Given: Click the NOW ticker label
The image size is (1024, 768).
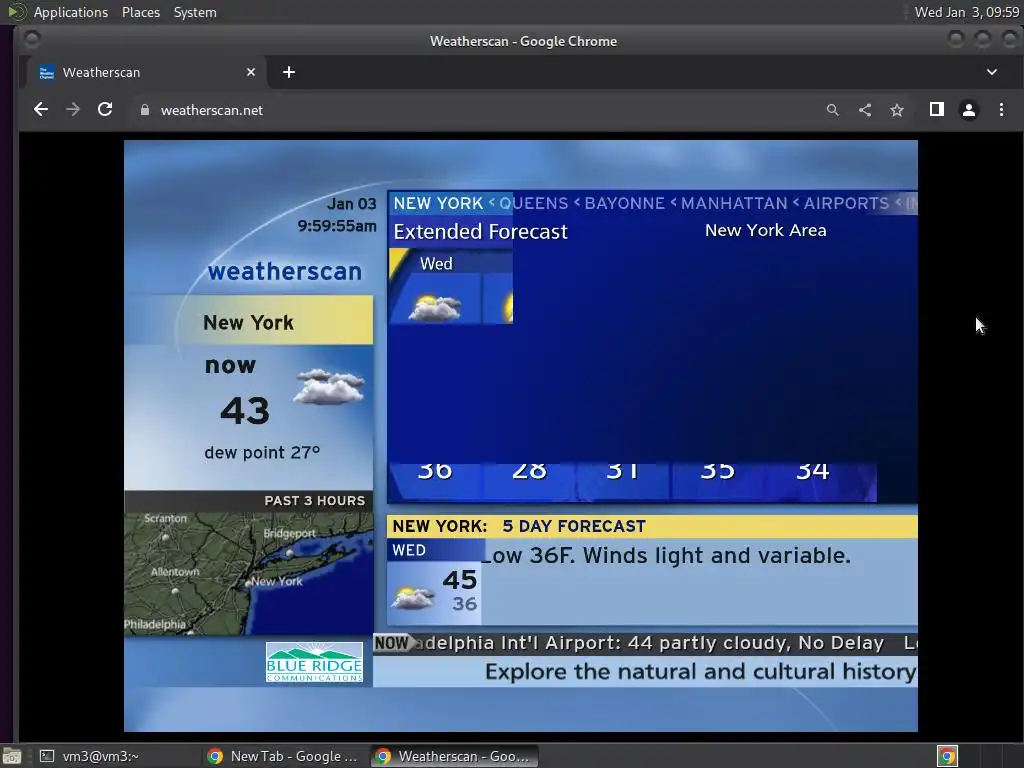Looking at the screenshot, I should tap(391, 643).
